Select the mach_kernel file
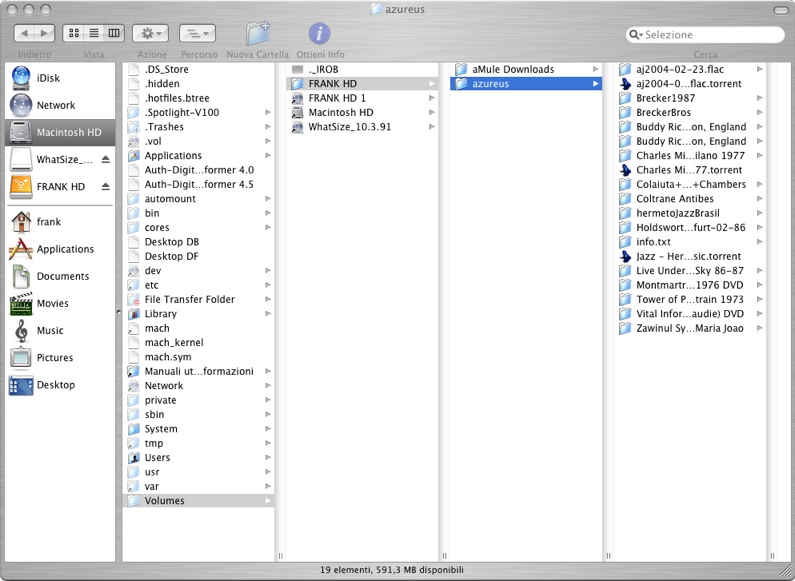Viewport: 795px width, 581px height. pos(198,343)
